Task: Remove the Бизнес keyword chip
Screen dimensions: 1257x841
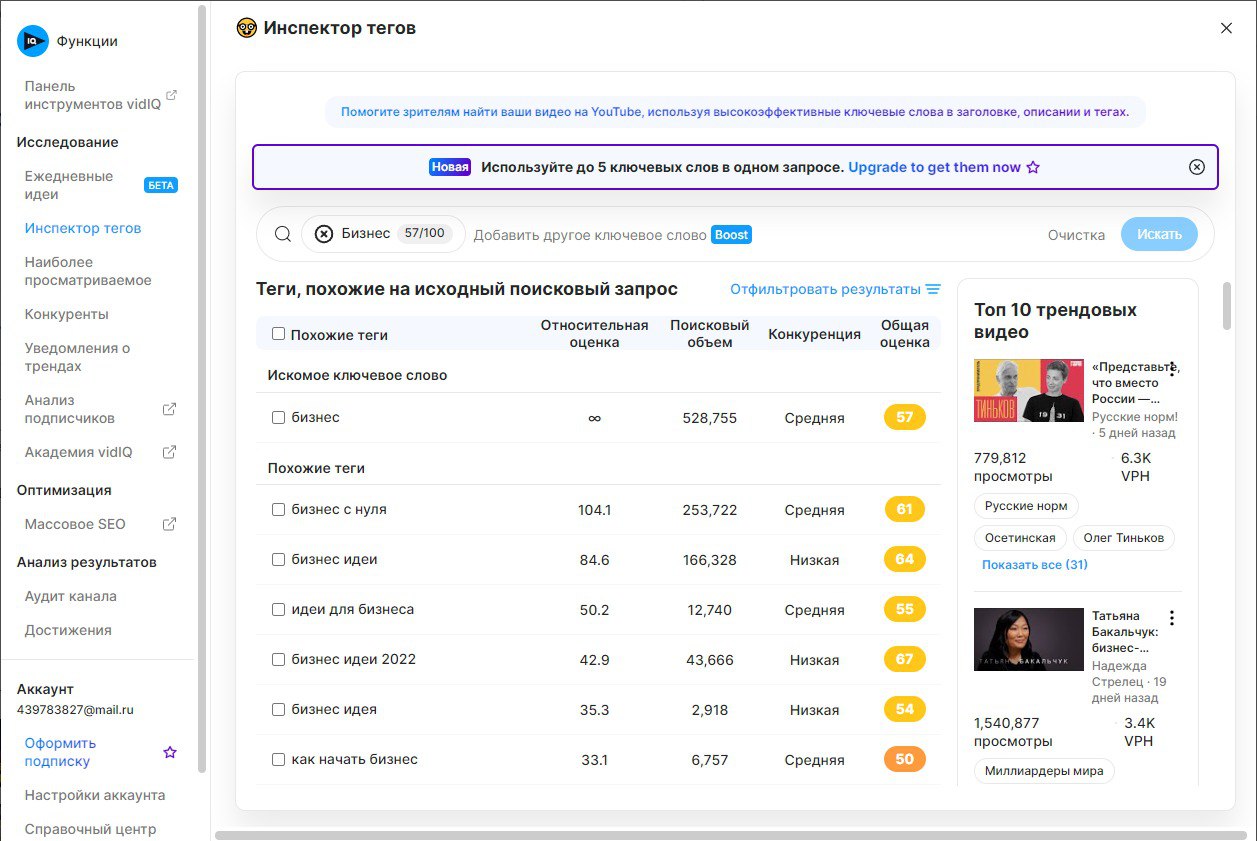Action: point(324,234)
